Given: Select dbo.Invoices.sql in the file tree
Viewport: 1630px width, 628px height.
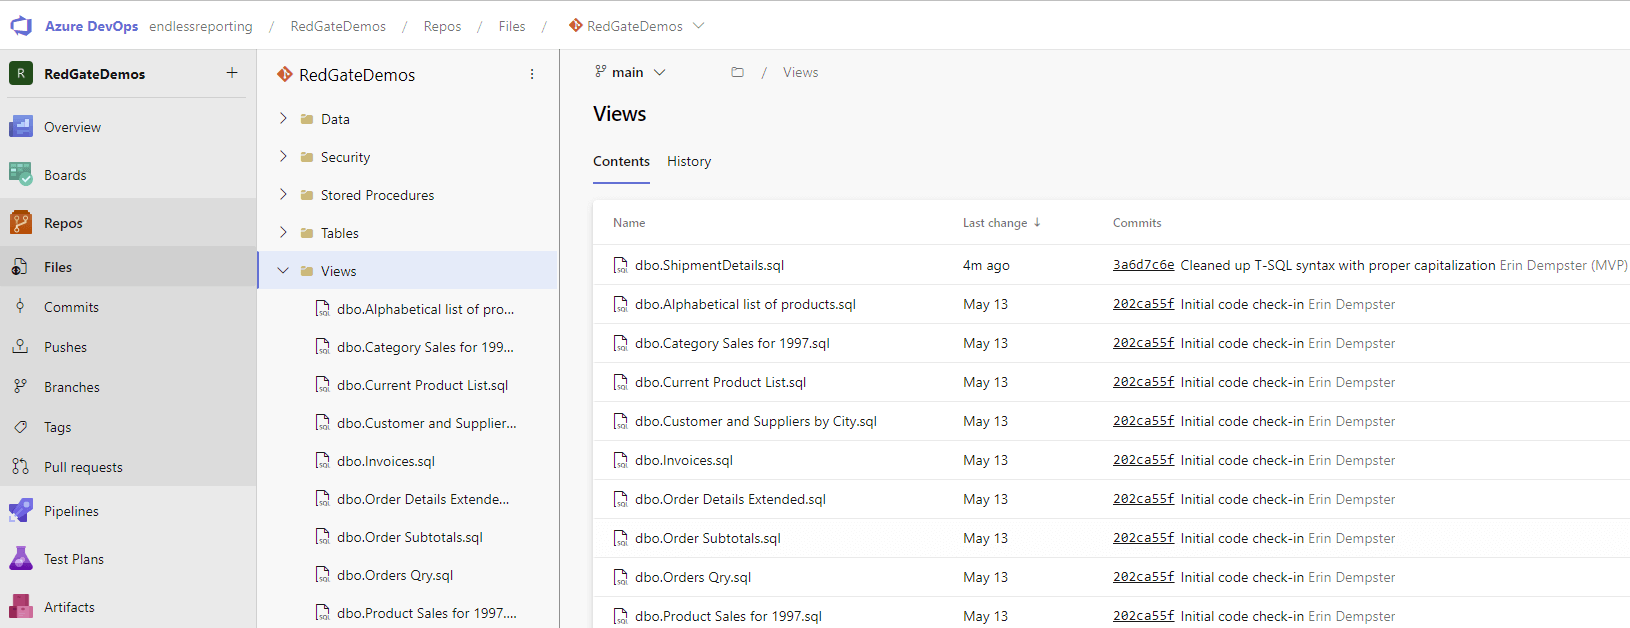Looking at the screenshot, I should (385, 461).
